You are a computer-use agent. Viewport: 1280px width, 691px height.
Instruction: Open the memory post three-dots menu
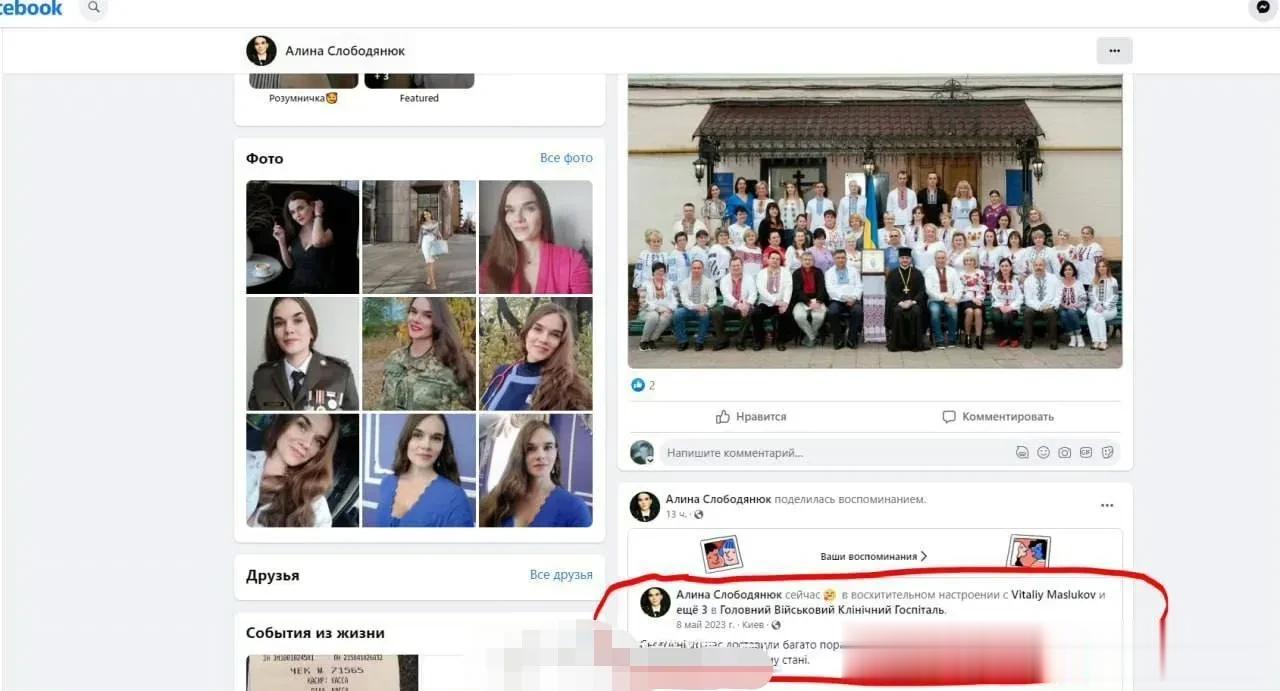(x=1107, y=506)
